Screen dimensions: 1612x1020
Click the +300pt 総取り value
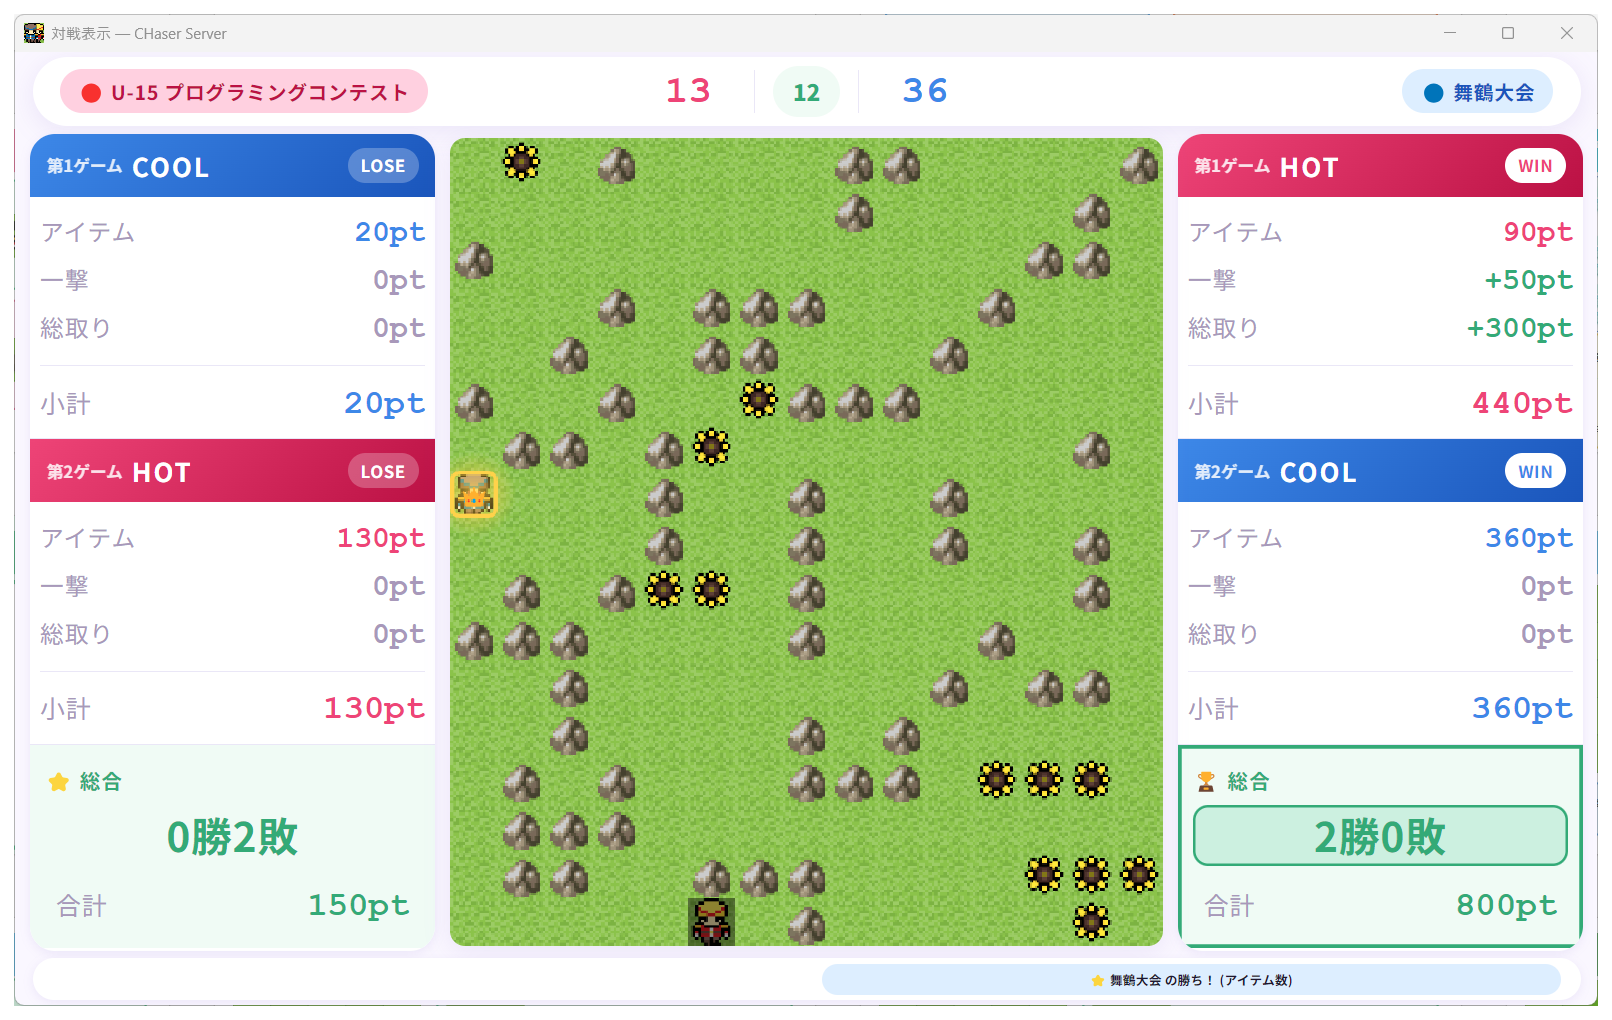pos(1520,328)
